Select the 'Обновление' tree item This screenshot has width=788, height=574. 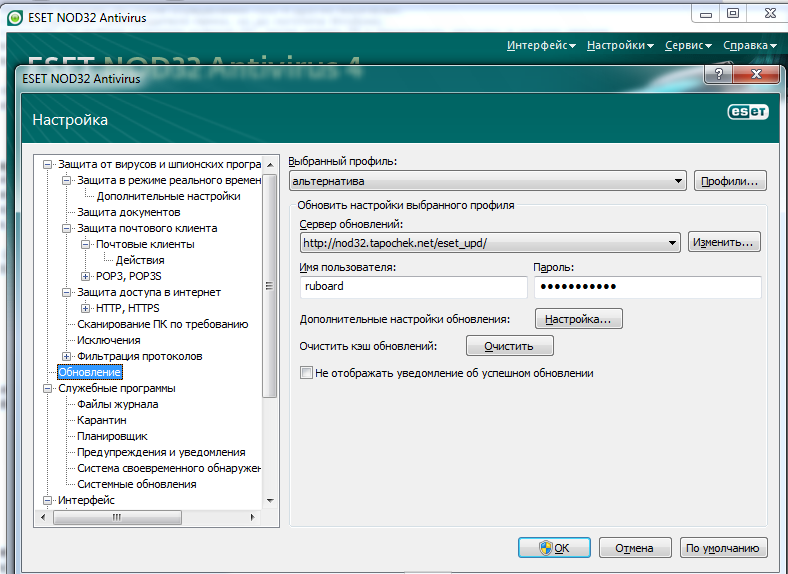(x=90, y=372)
